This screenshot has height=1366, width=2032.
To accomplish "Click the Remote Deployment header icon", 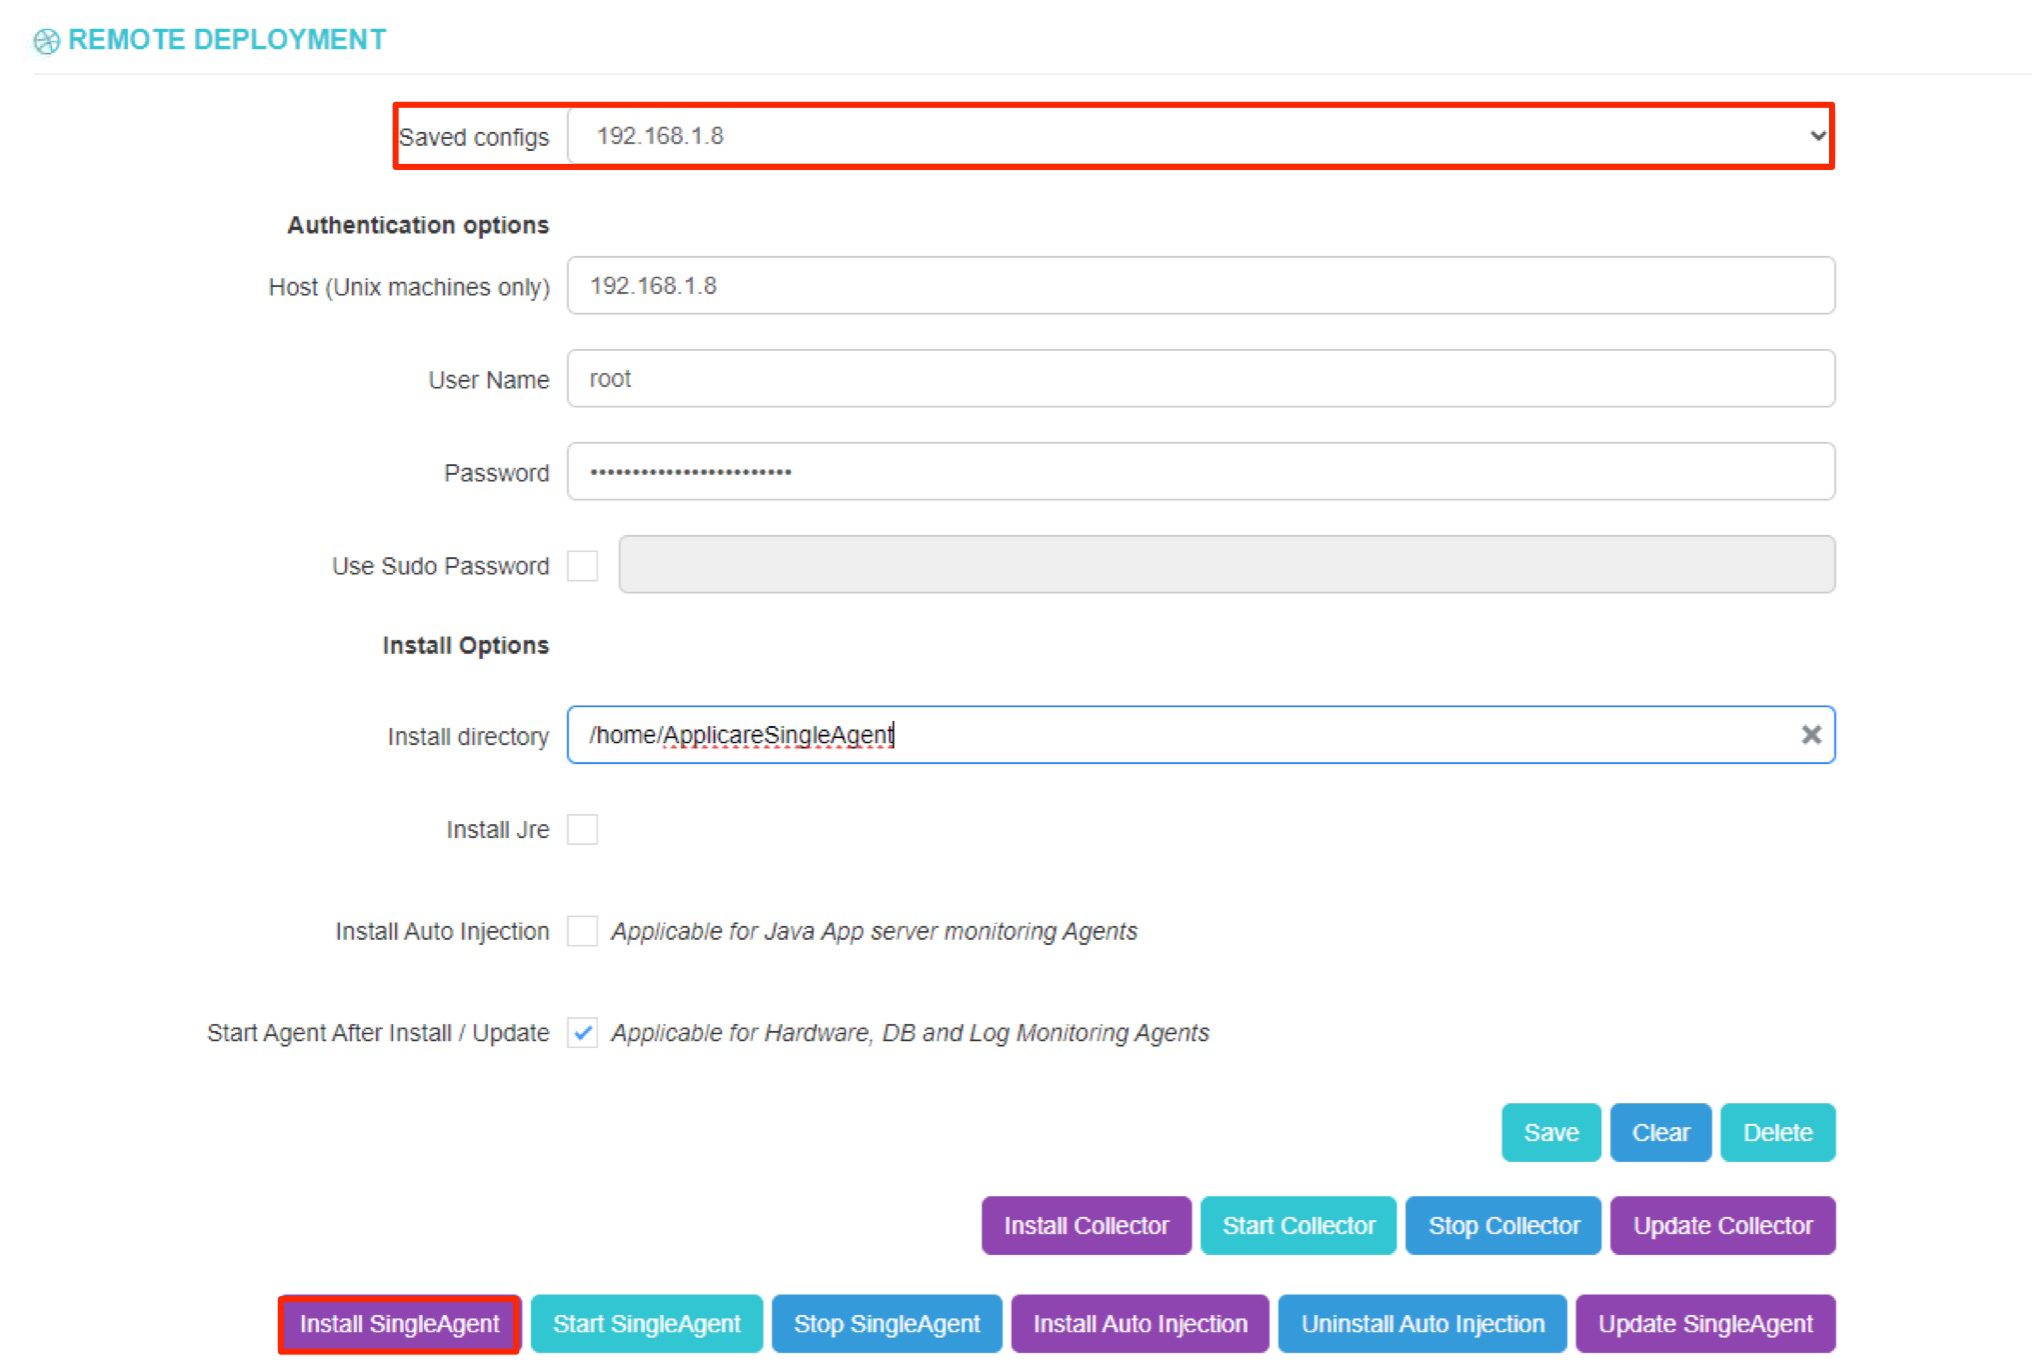I will click(46, 41).
